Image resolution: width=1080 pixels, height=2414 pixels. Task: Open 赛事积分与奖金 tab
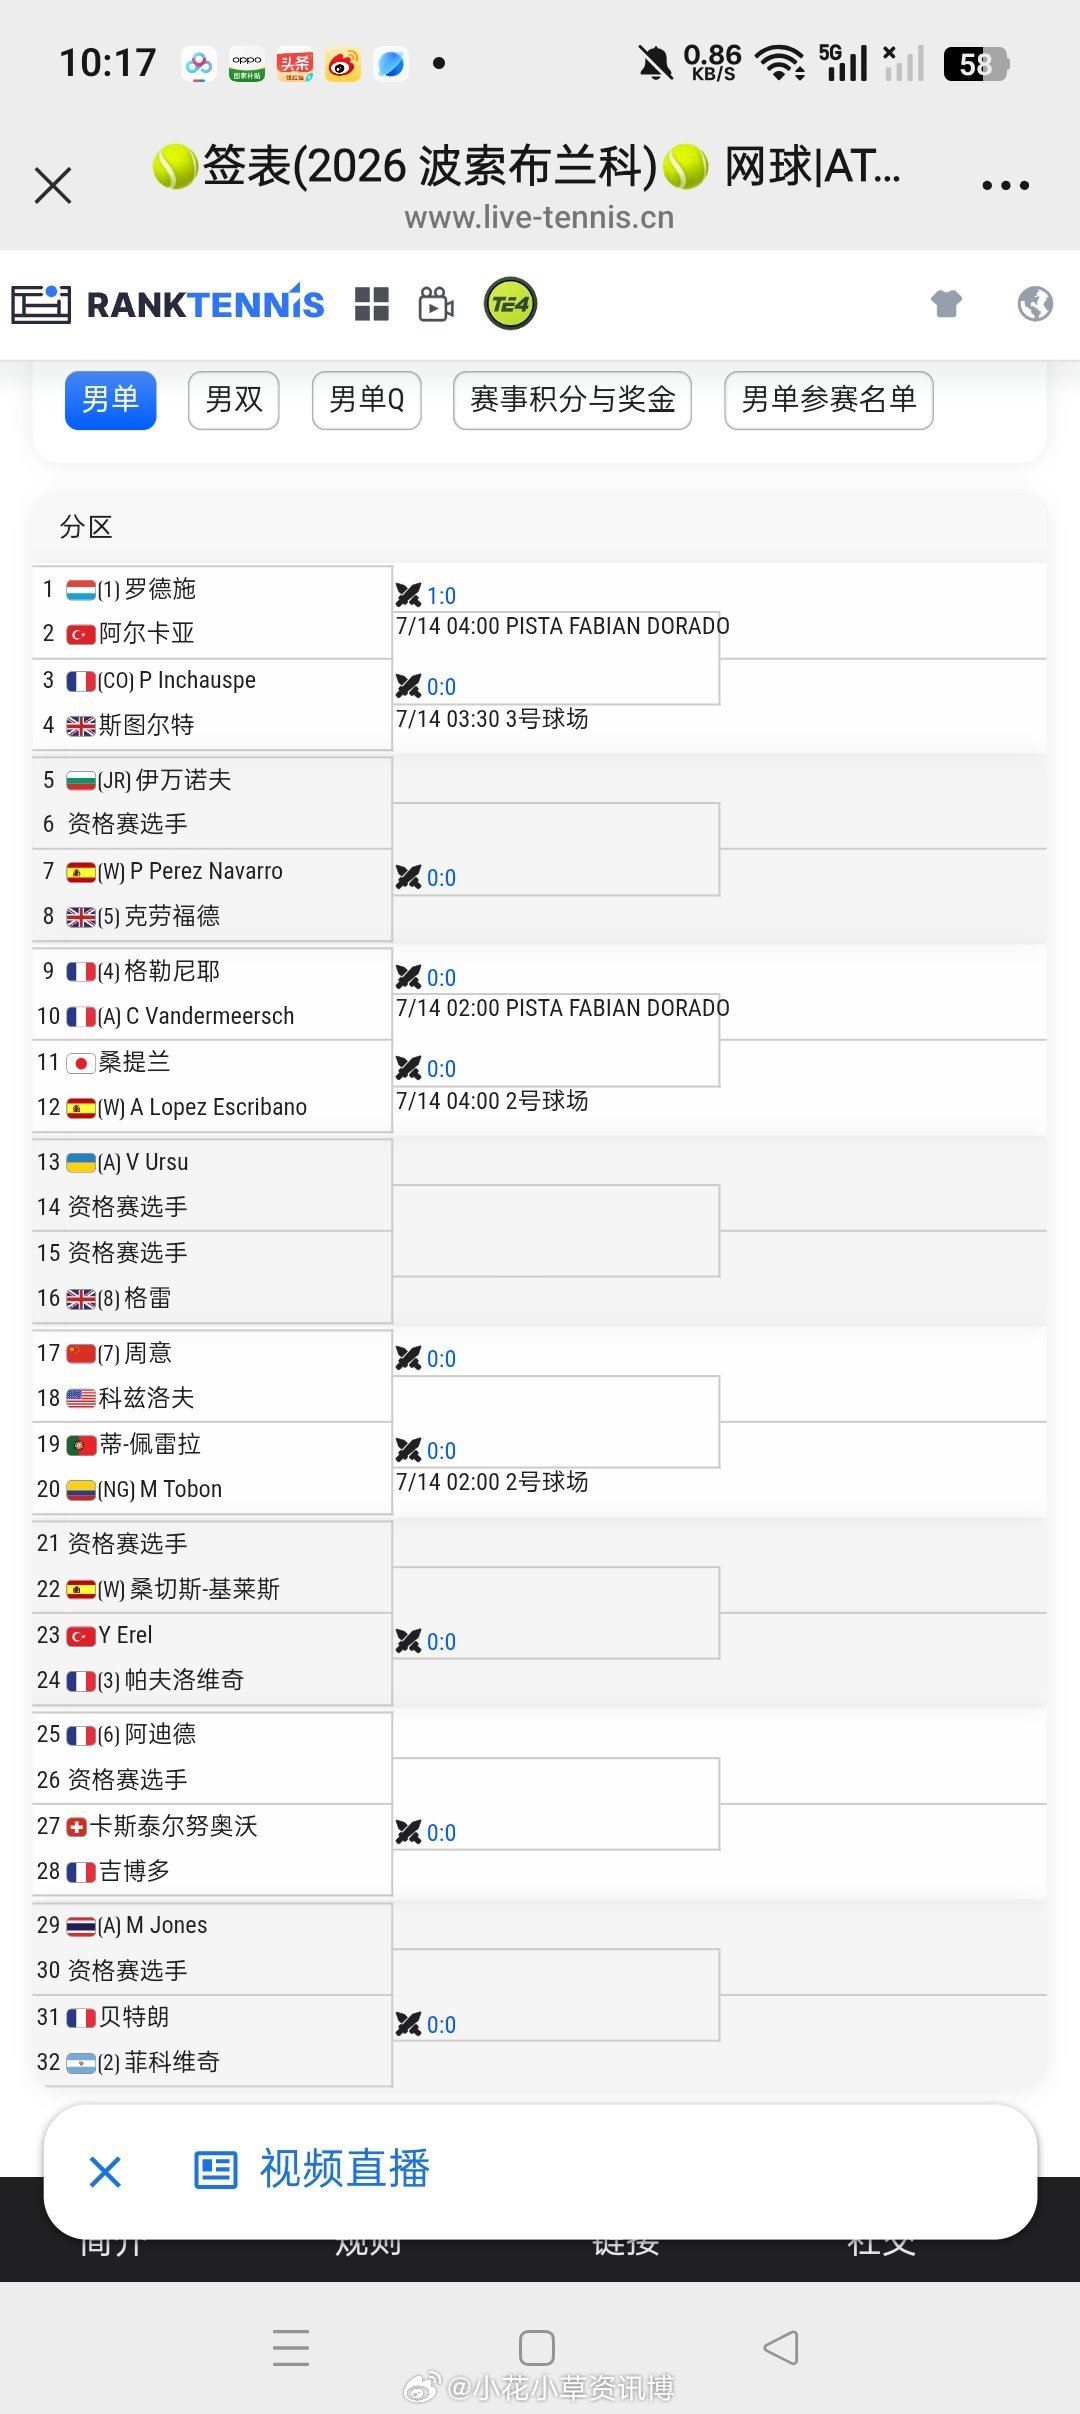point(573,400)
